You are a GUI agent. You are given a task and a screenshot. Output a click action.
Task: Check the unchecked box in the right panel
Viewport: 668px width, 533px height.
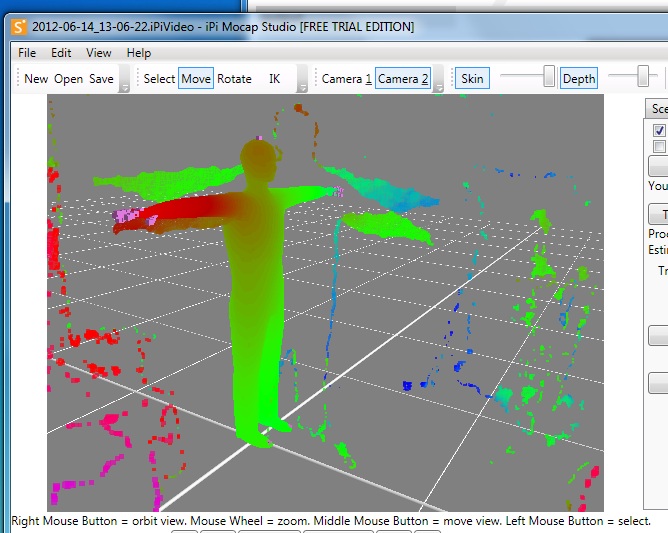pos(659,146)
